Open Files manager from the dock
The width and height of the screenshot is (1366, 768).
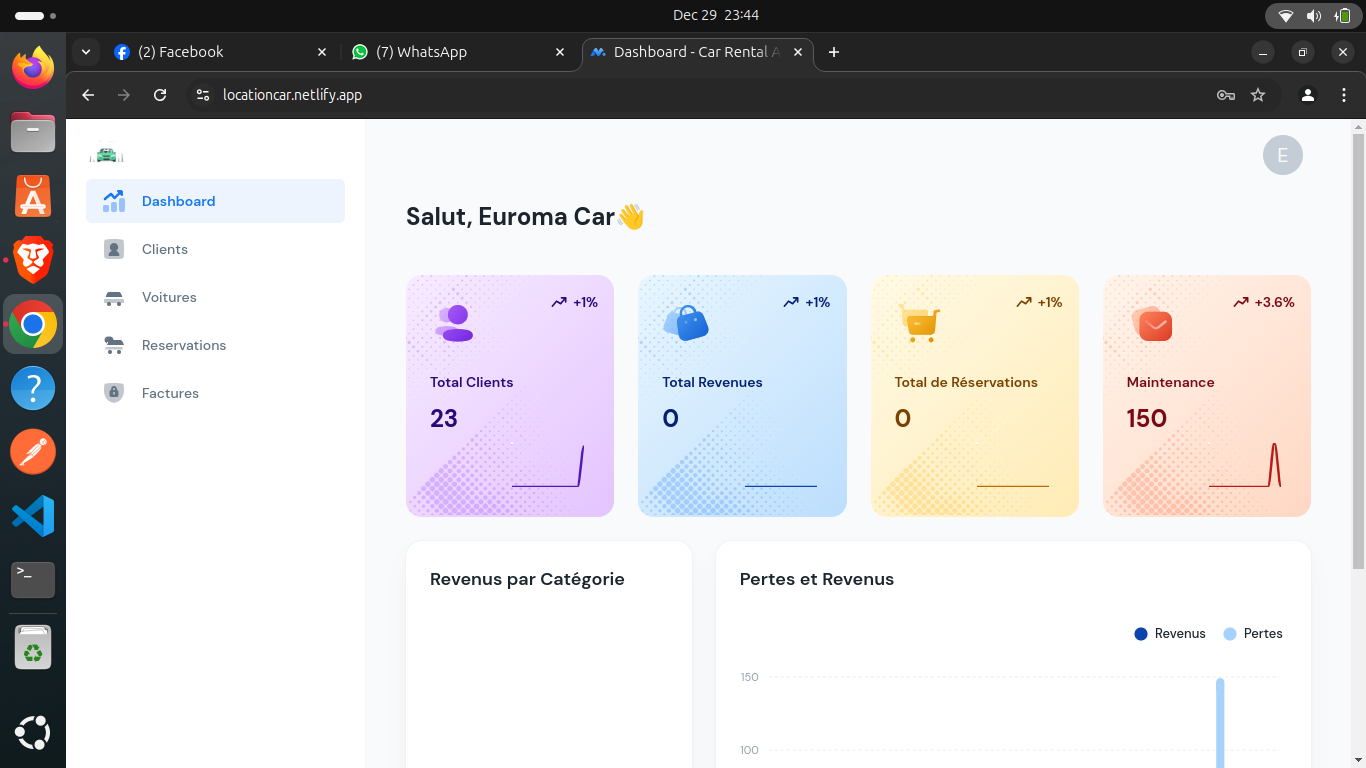point(33,131)
